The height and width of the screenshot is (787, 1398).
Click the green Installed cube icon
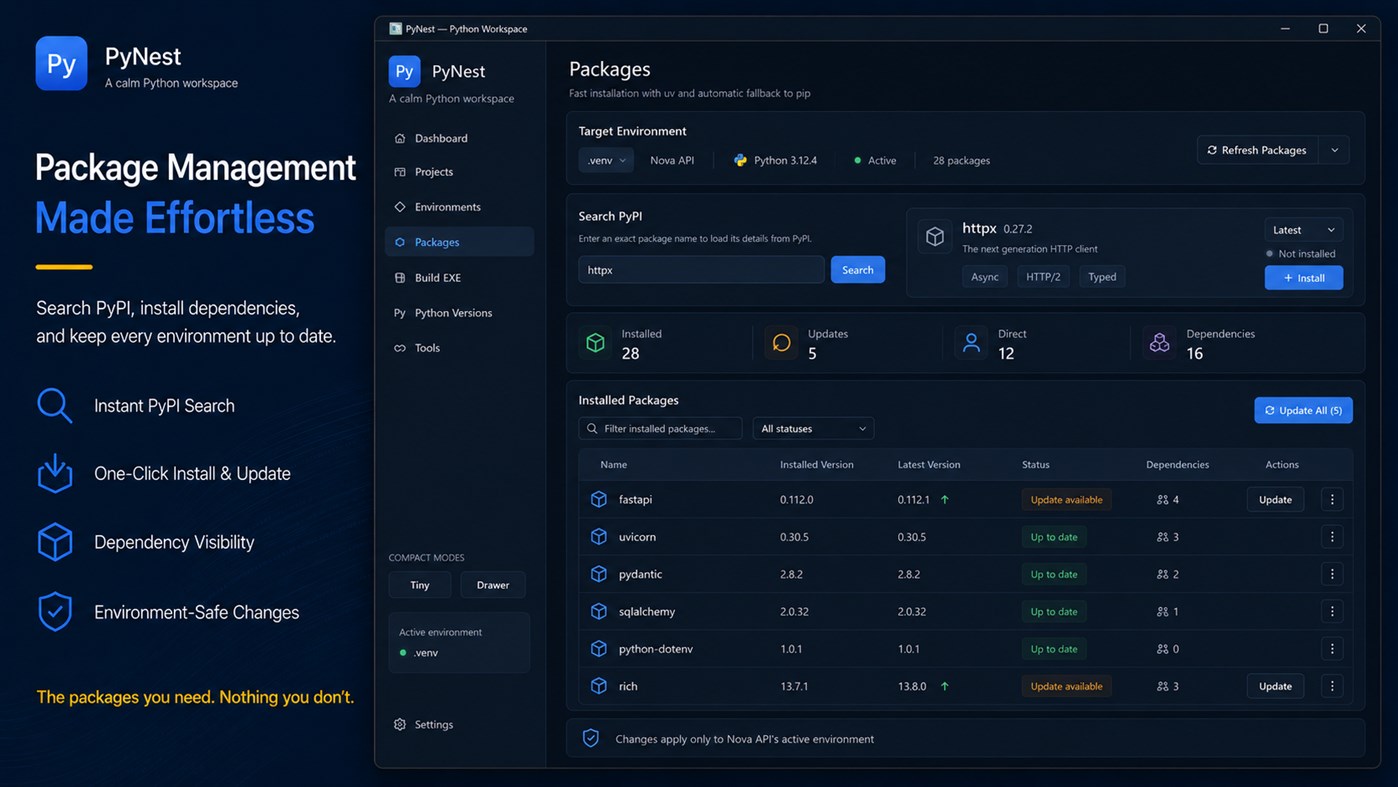595,343
